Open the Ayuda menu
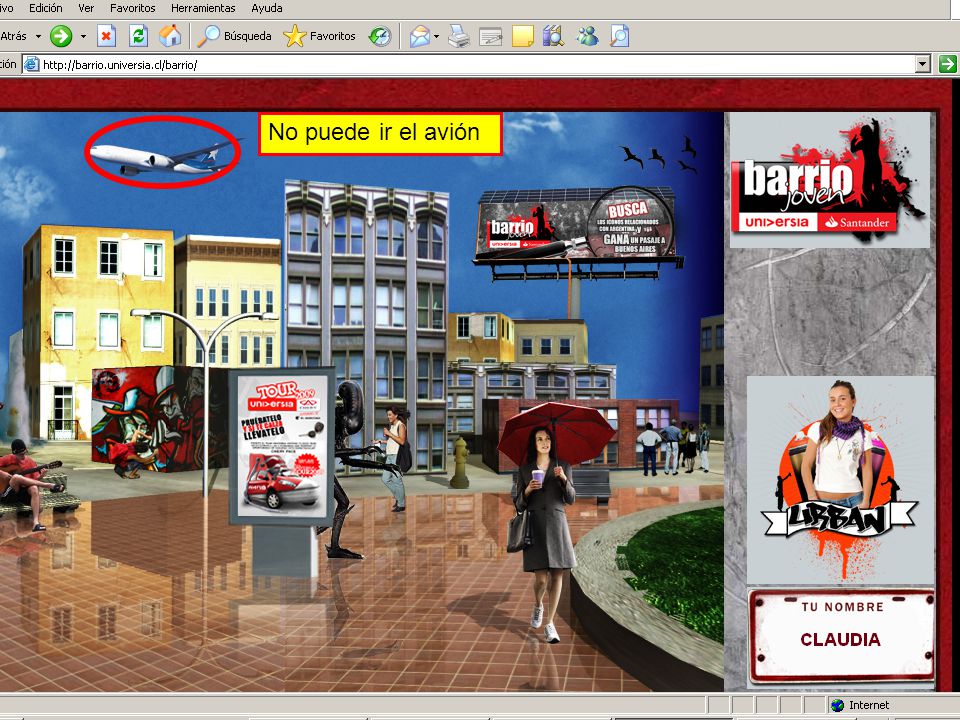 [x=266, y=8]
